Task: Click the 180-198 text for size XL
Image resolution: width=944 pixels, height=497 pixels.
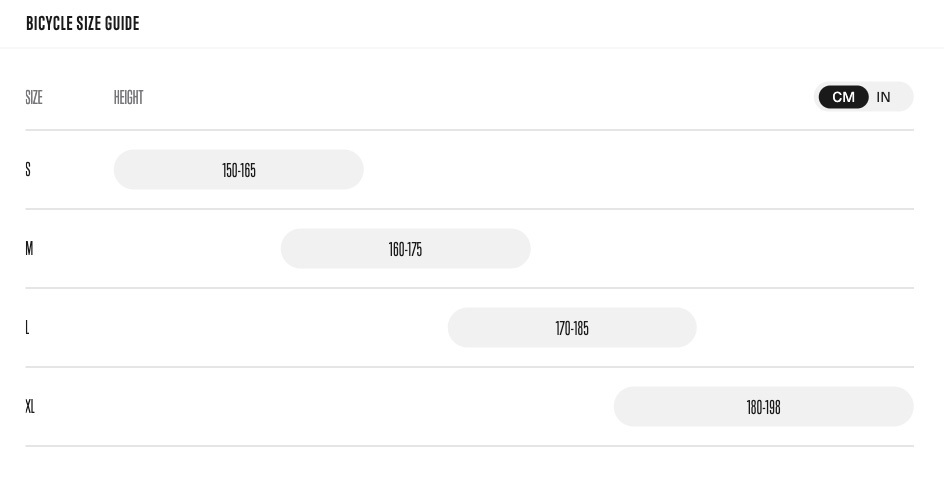Action: (x=763, y=407)
